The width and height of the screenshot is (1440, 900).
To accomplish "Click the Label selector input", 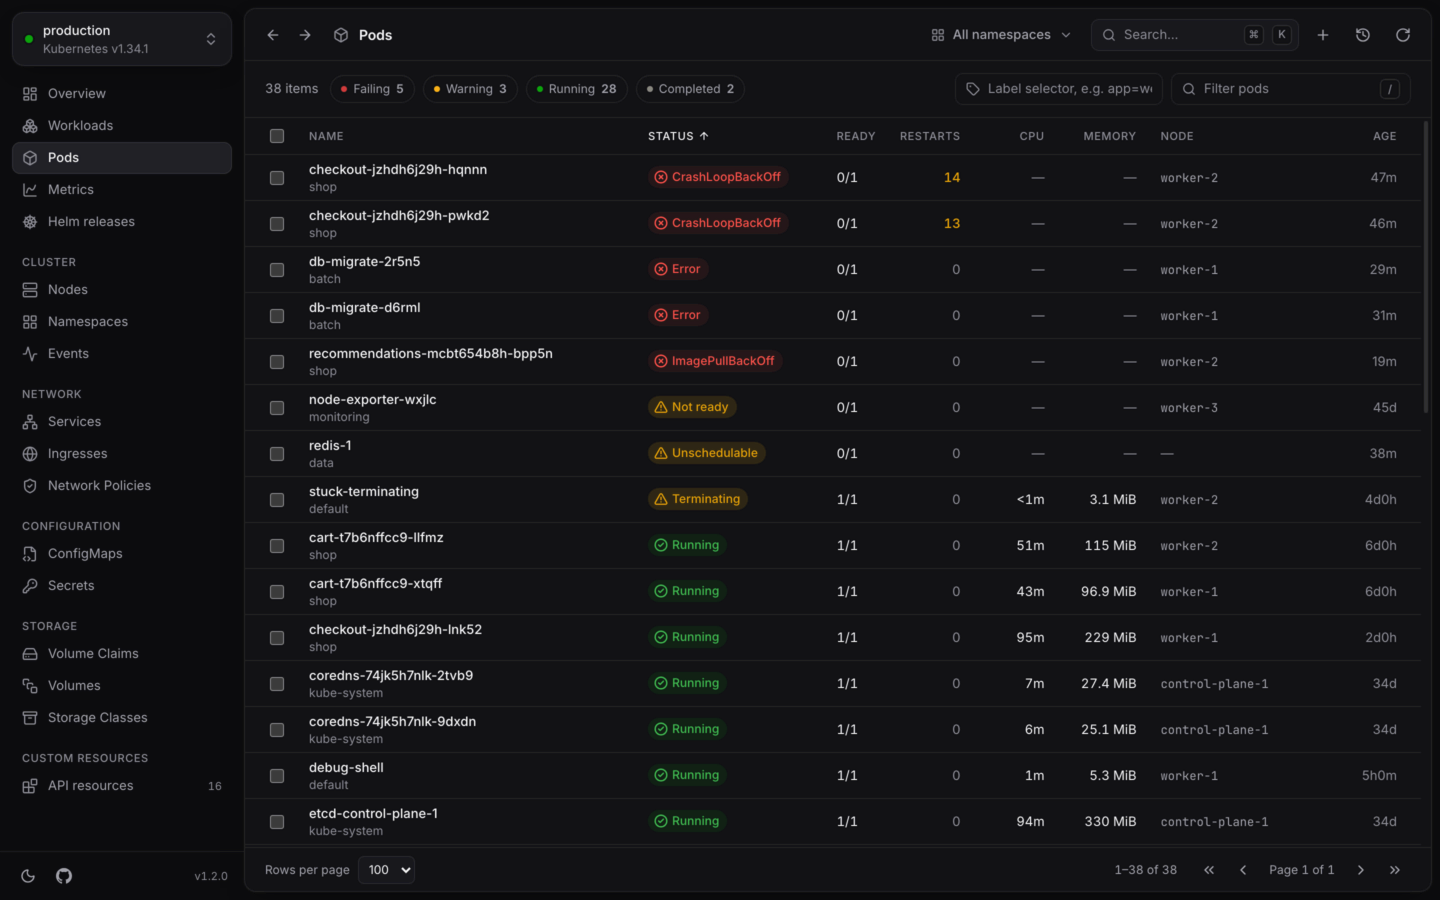I will point(1059,89).
